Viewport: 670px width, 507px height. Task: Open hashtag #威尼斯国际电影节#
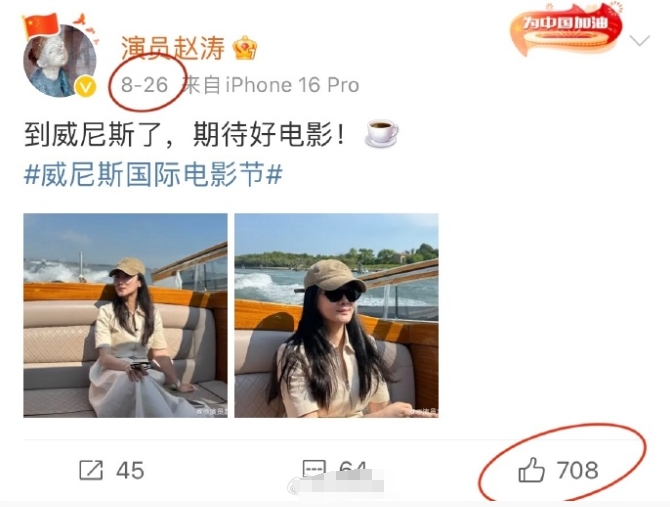(153, 175)
